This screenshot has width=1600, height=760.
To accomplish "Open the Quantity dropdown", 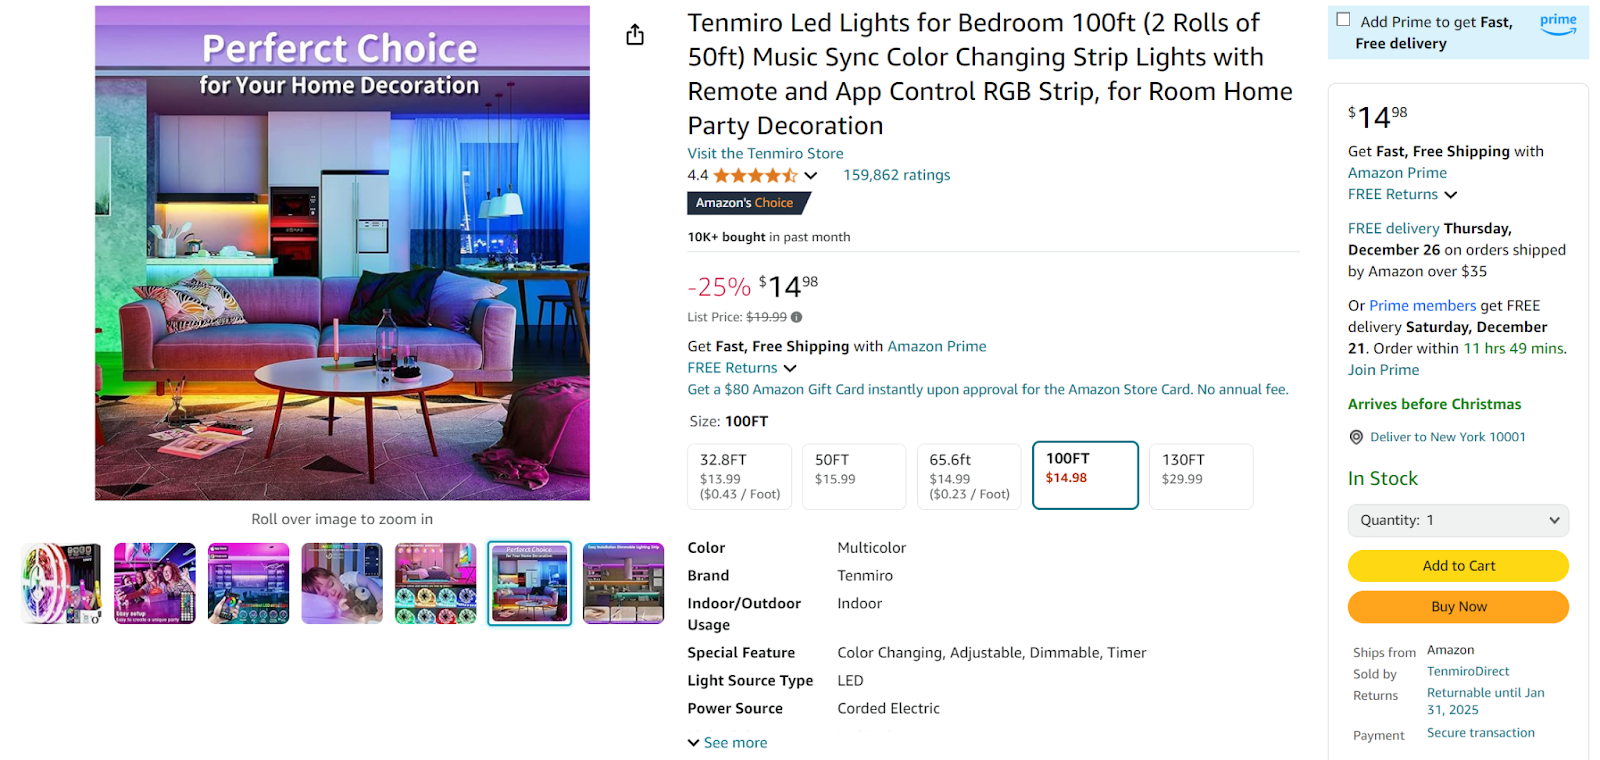I will 1457,520.
